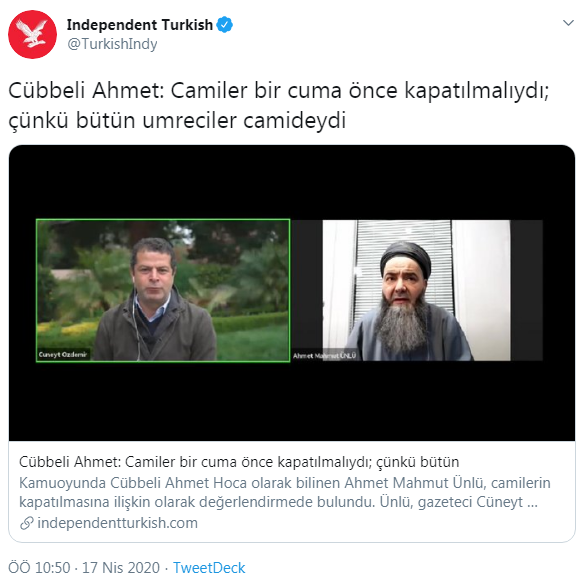Open Cüneyt Özdemir video thumbnail
The height and width of the screenshot is (580, 587).
(163, 291)
